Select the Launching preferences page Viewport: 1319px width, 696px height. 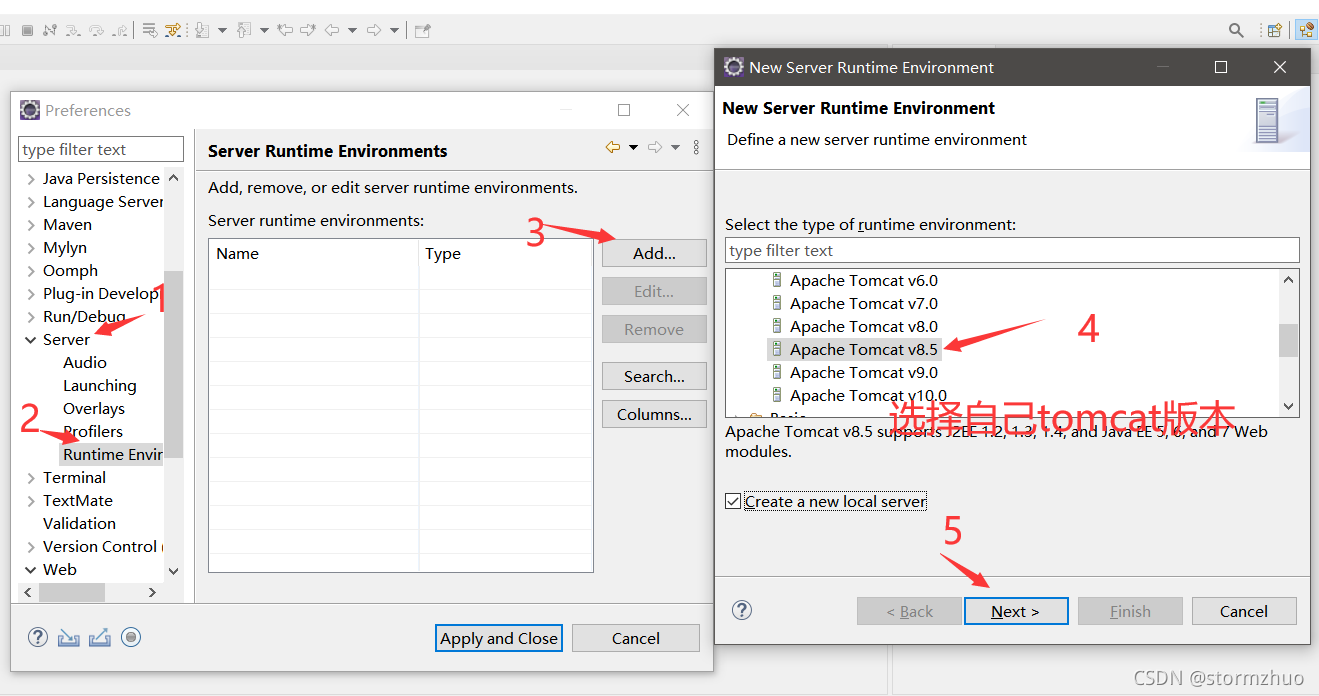coord(99,385)
